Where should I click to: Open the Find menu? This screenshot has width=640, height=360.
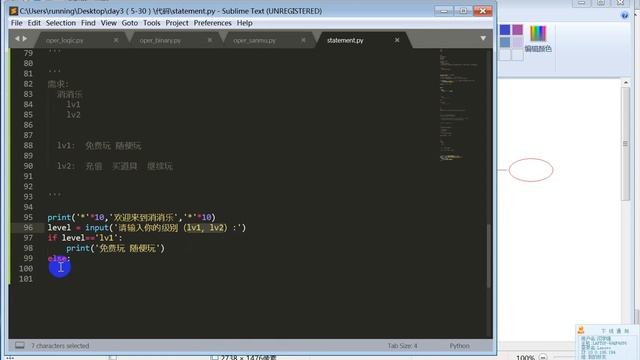(88, 23)
